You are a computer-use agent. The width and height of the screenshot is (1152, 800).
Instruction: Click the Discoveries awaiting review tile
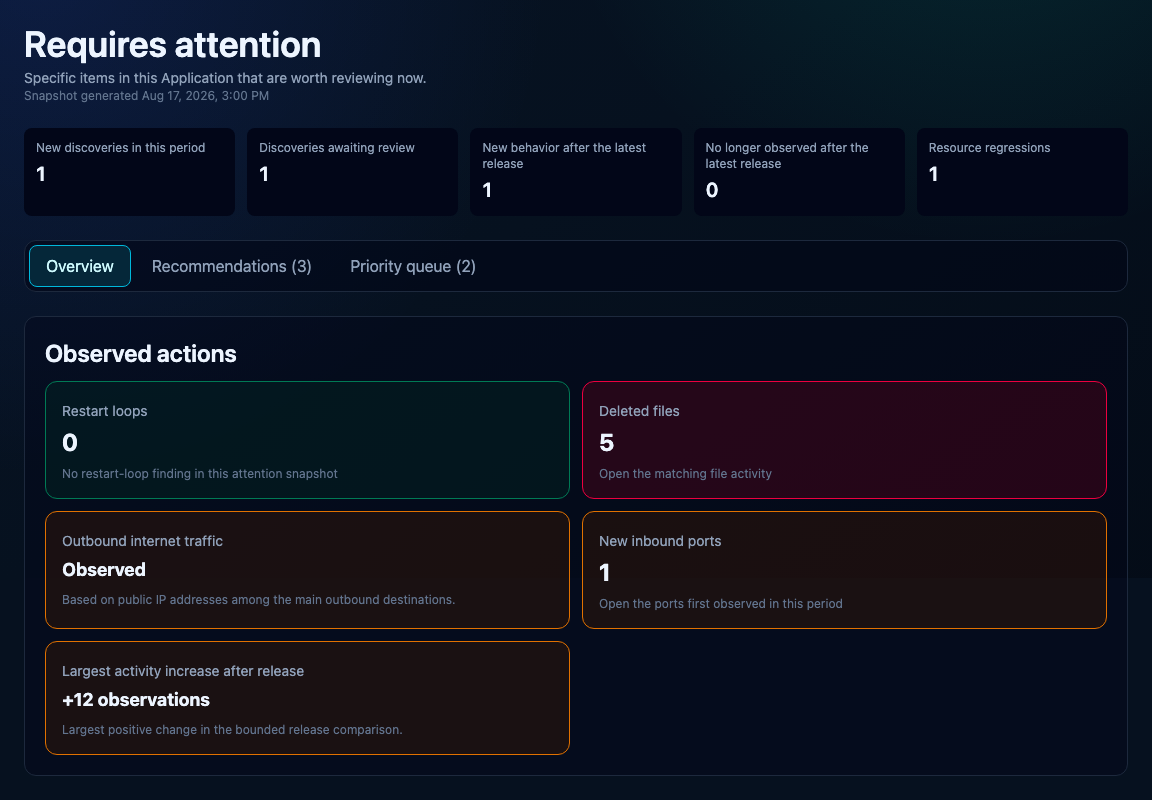pos(353,172)
